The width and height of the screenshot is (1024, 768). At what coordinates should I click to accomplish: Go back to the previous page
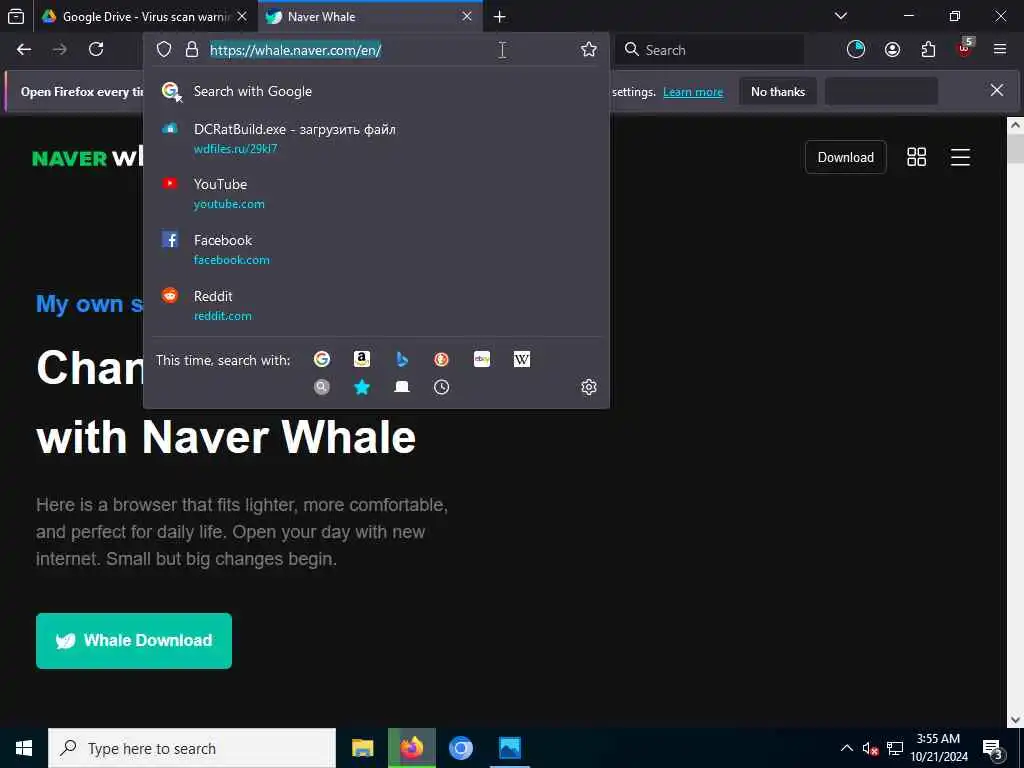pos(24,50)
